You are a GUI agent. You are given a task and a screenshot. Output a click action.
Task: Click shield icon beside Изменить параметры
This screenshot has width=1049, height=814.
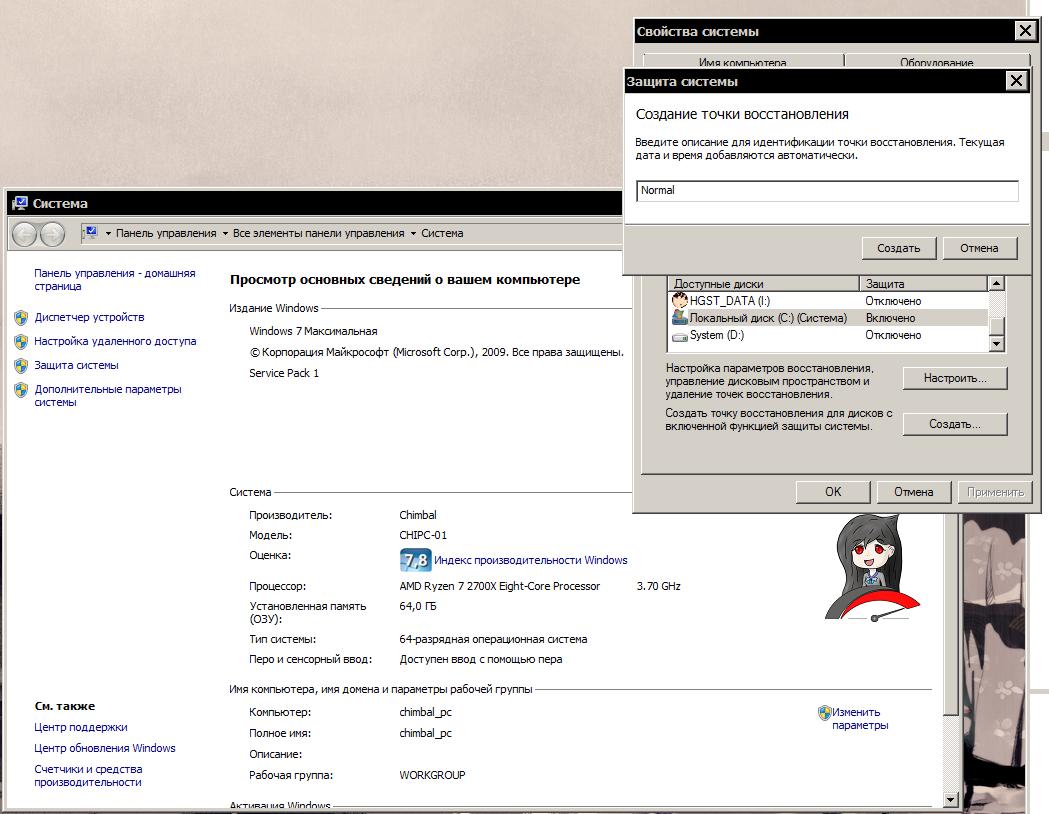[x=824, y=713]
